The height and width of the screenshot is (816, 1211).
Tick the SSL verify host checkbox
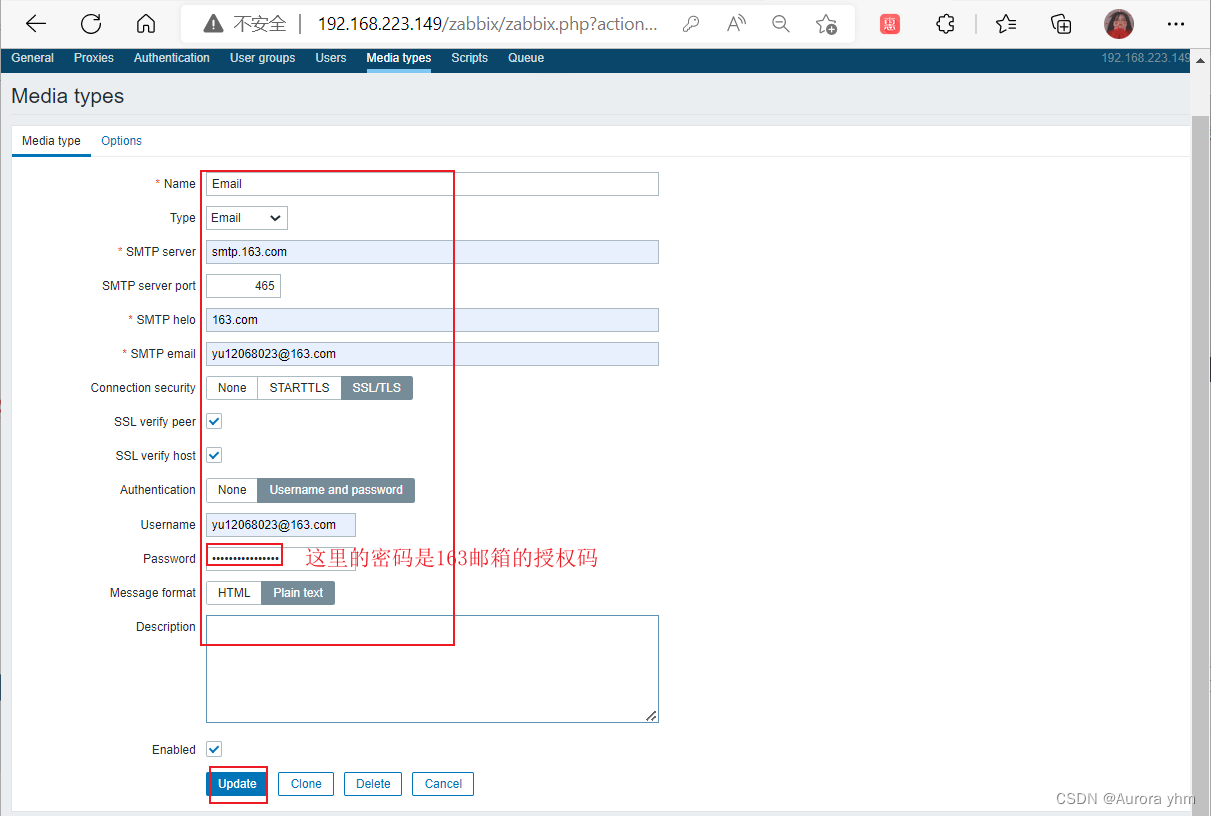pyautogui.click(x=214, y=455)
